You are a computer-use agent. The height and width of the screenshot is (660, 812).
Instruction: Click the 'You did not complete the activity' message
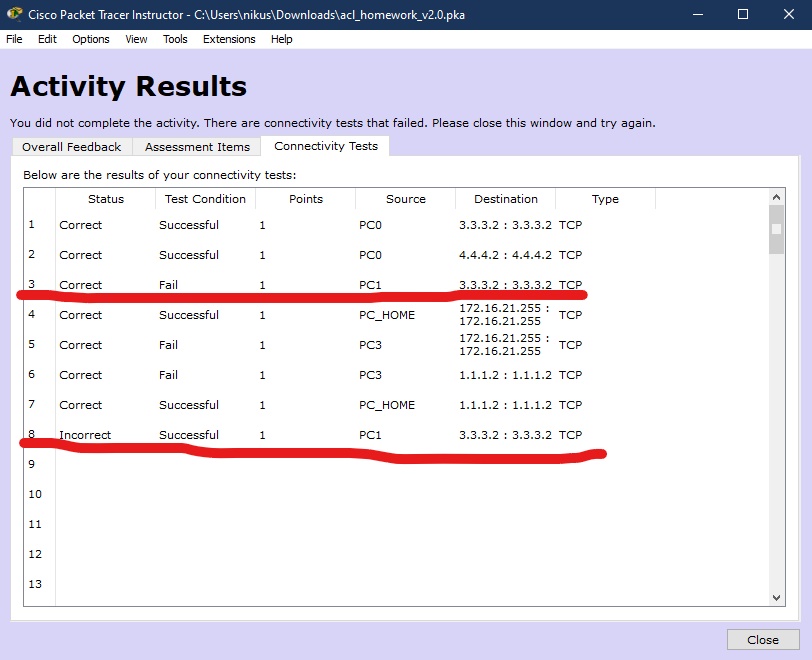click(332, 123)
